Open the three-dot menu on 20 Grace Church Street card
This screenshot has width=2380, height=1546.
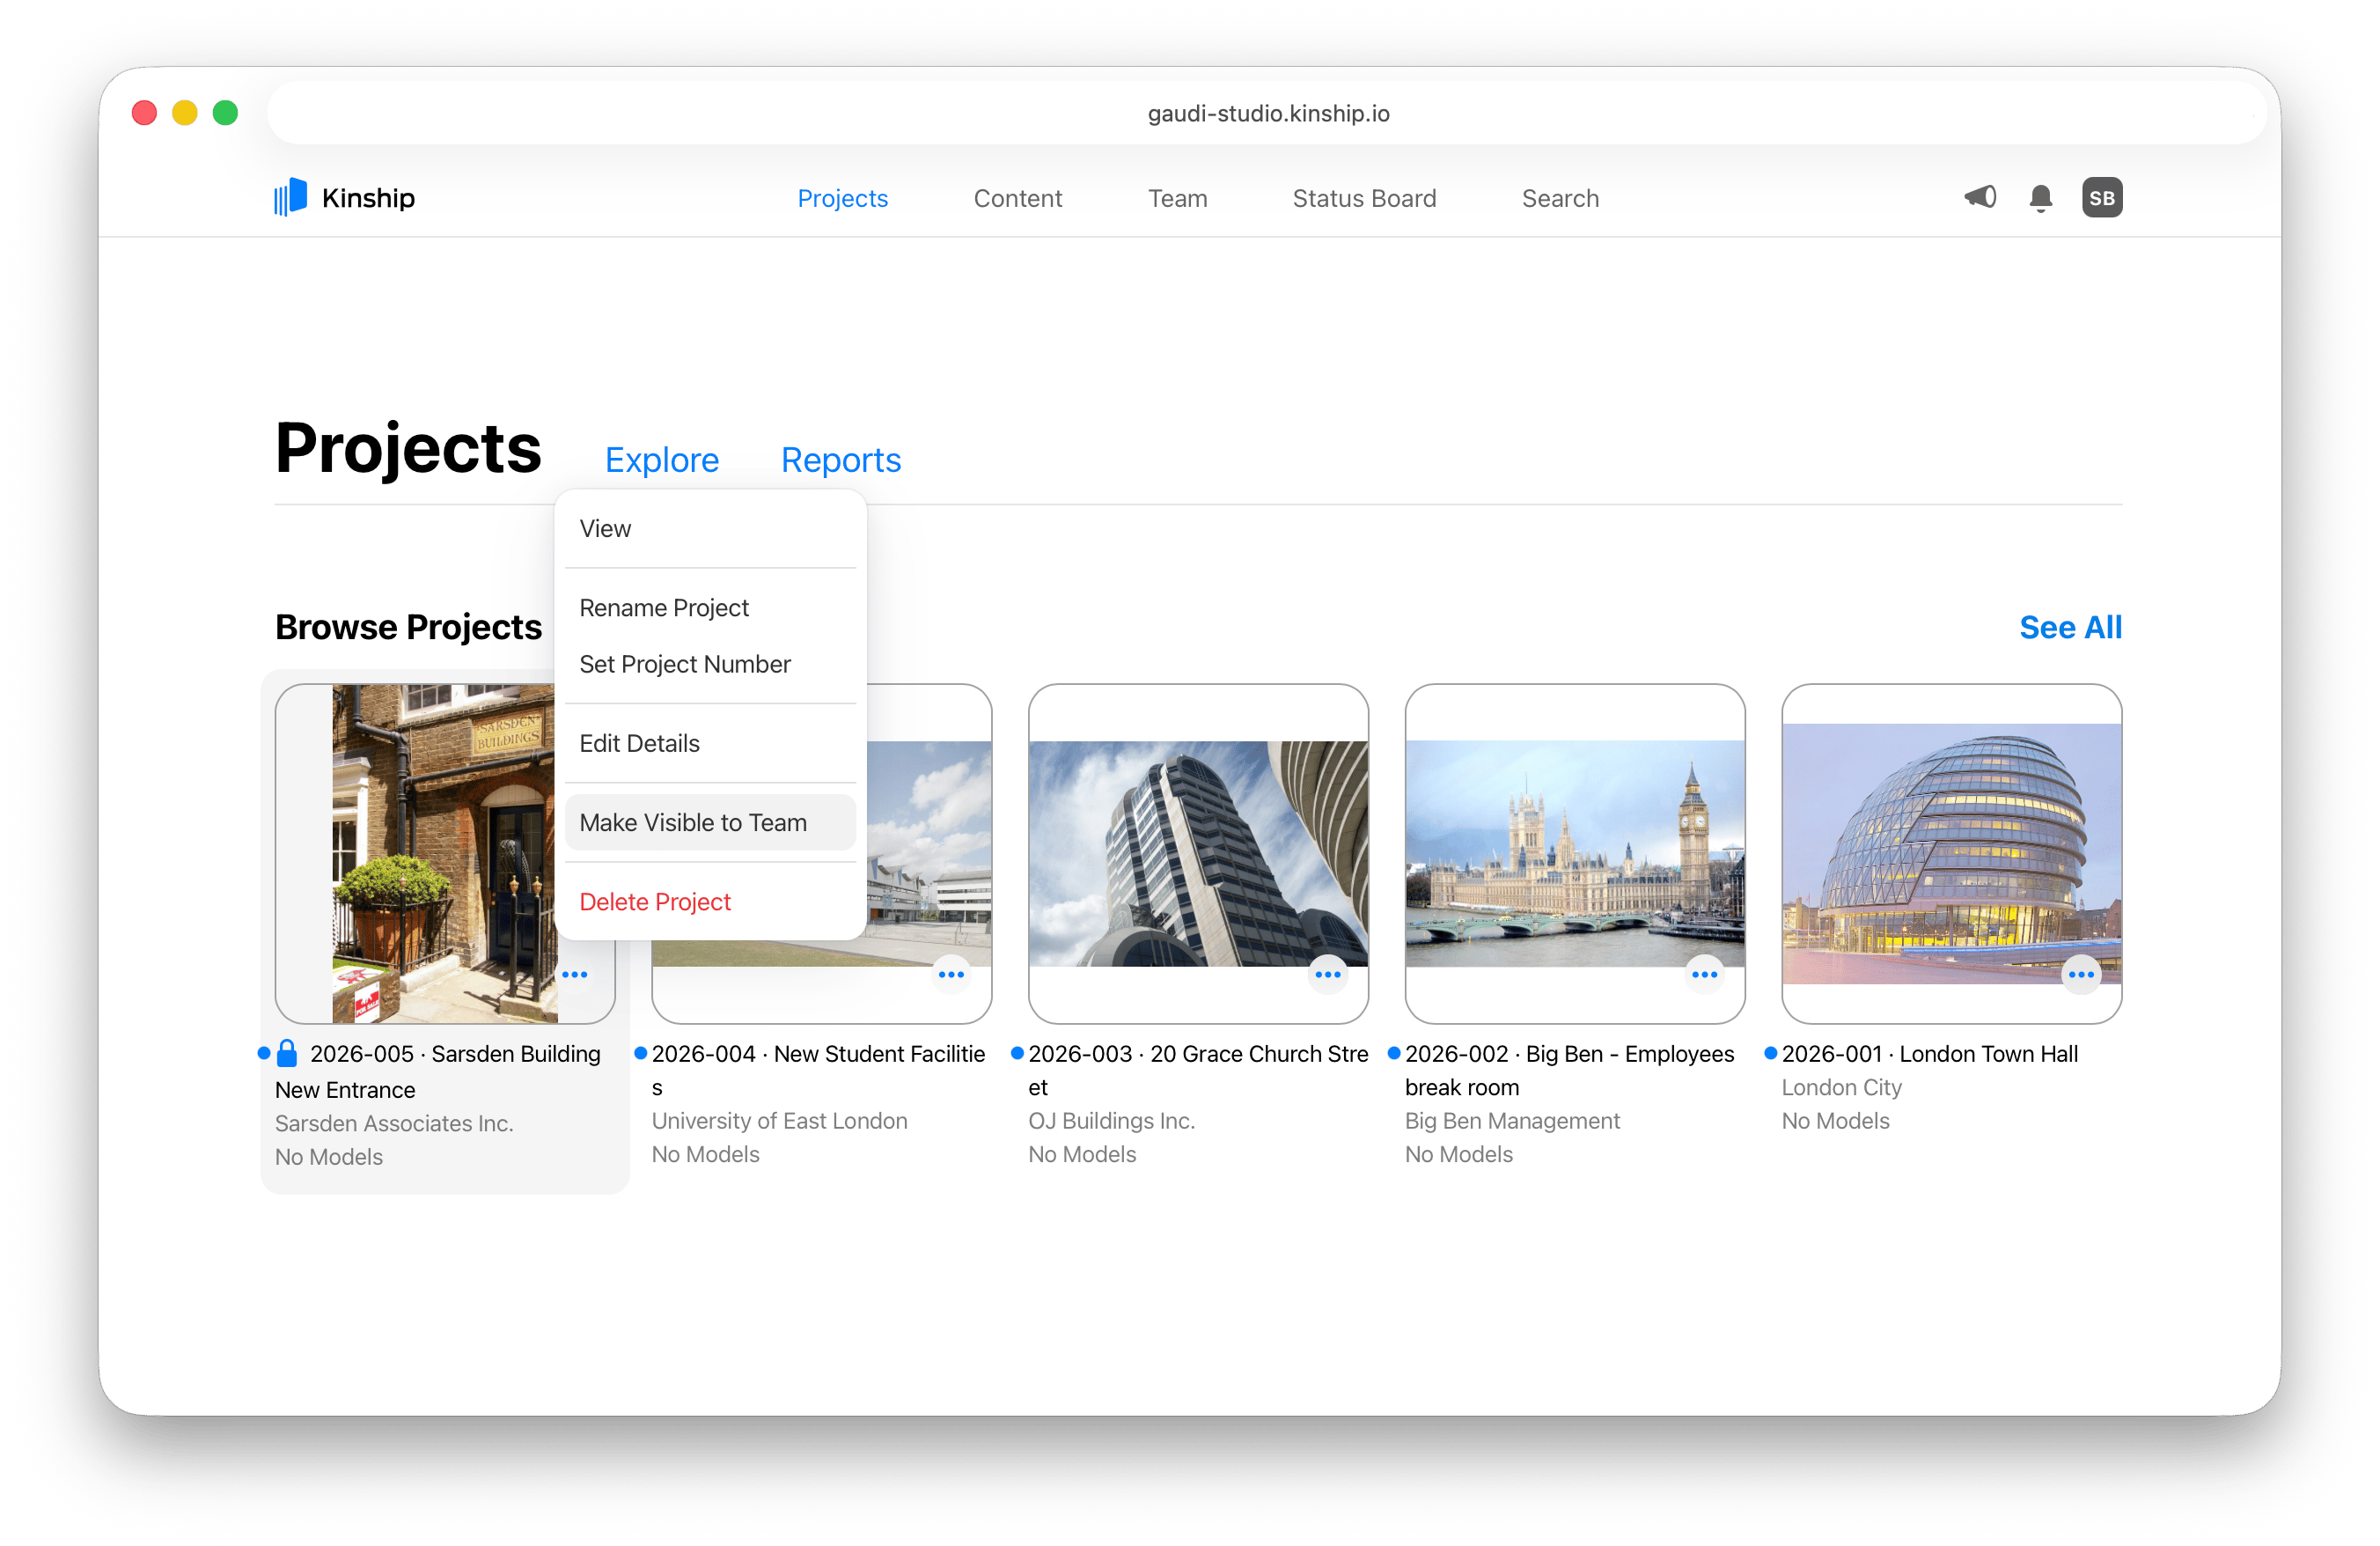pos(1328,974)
